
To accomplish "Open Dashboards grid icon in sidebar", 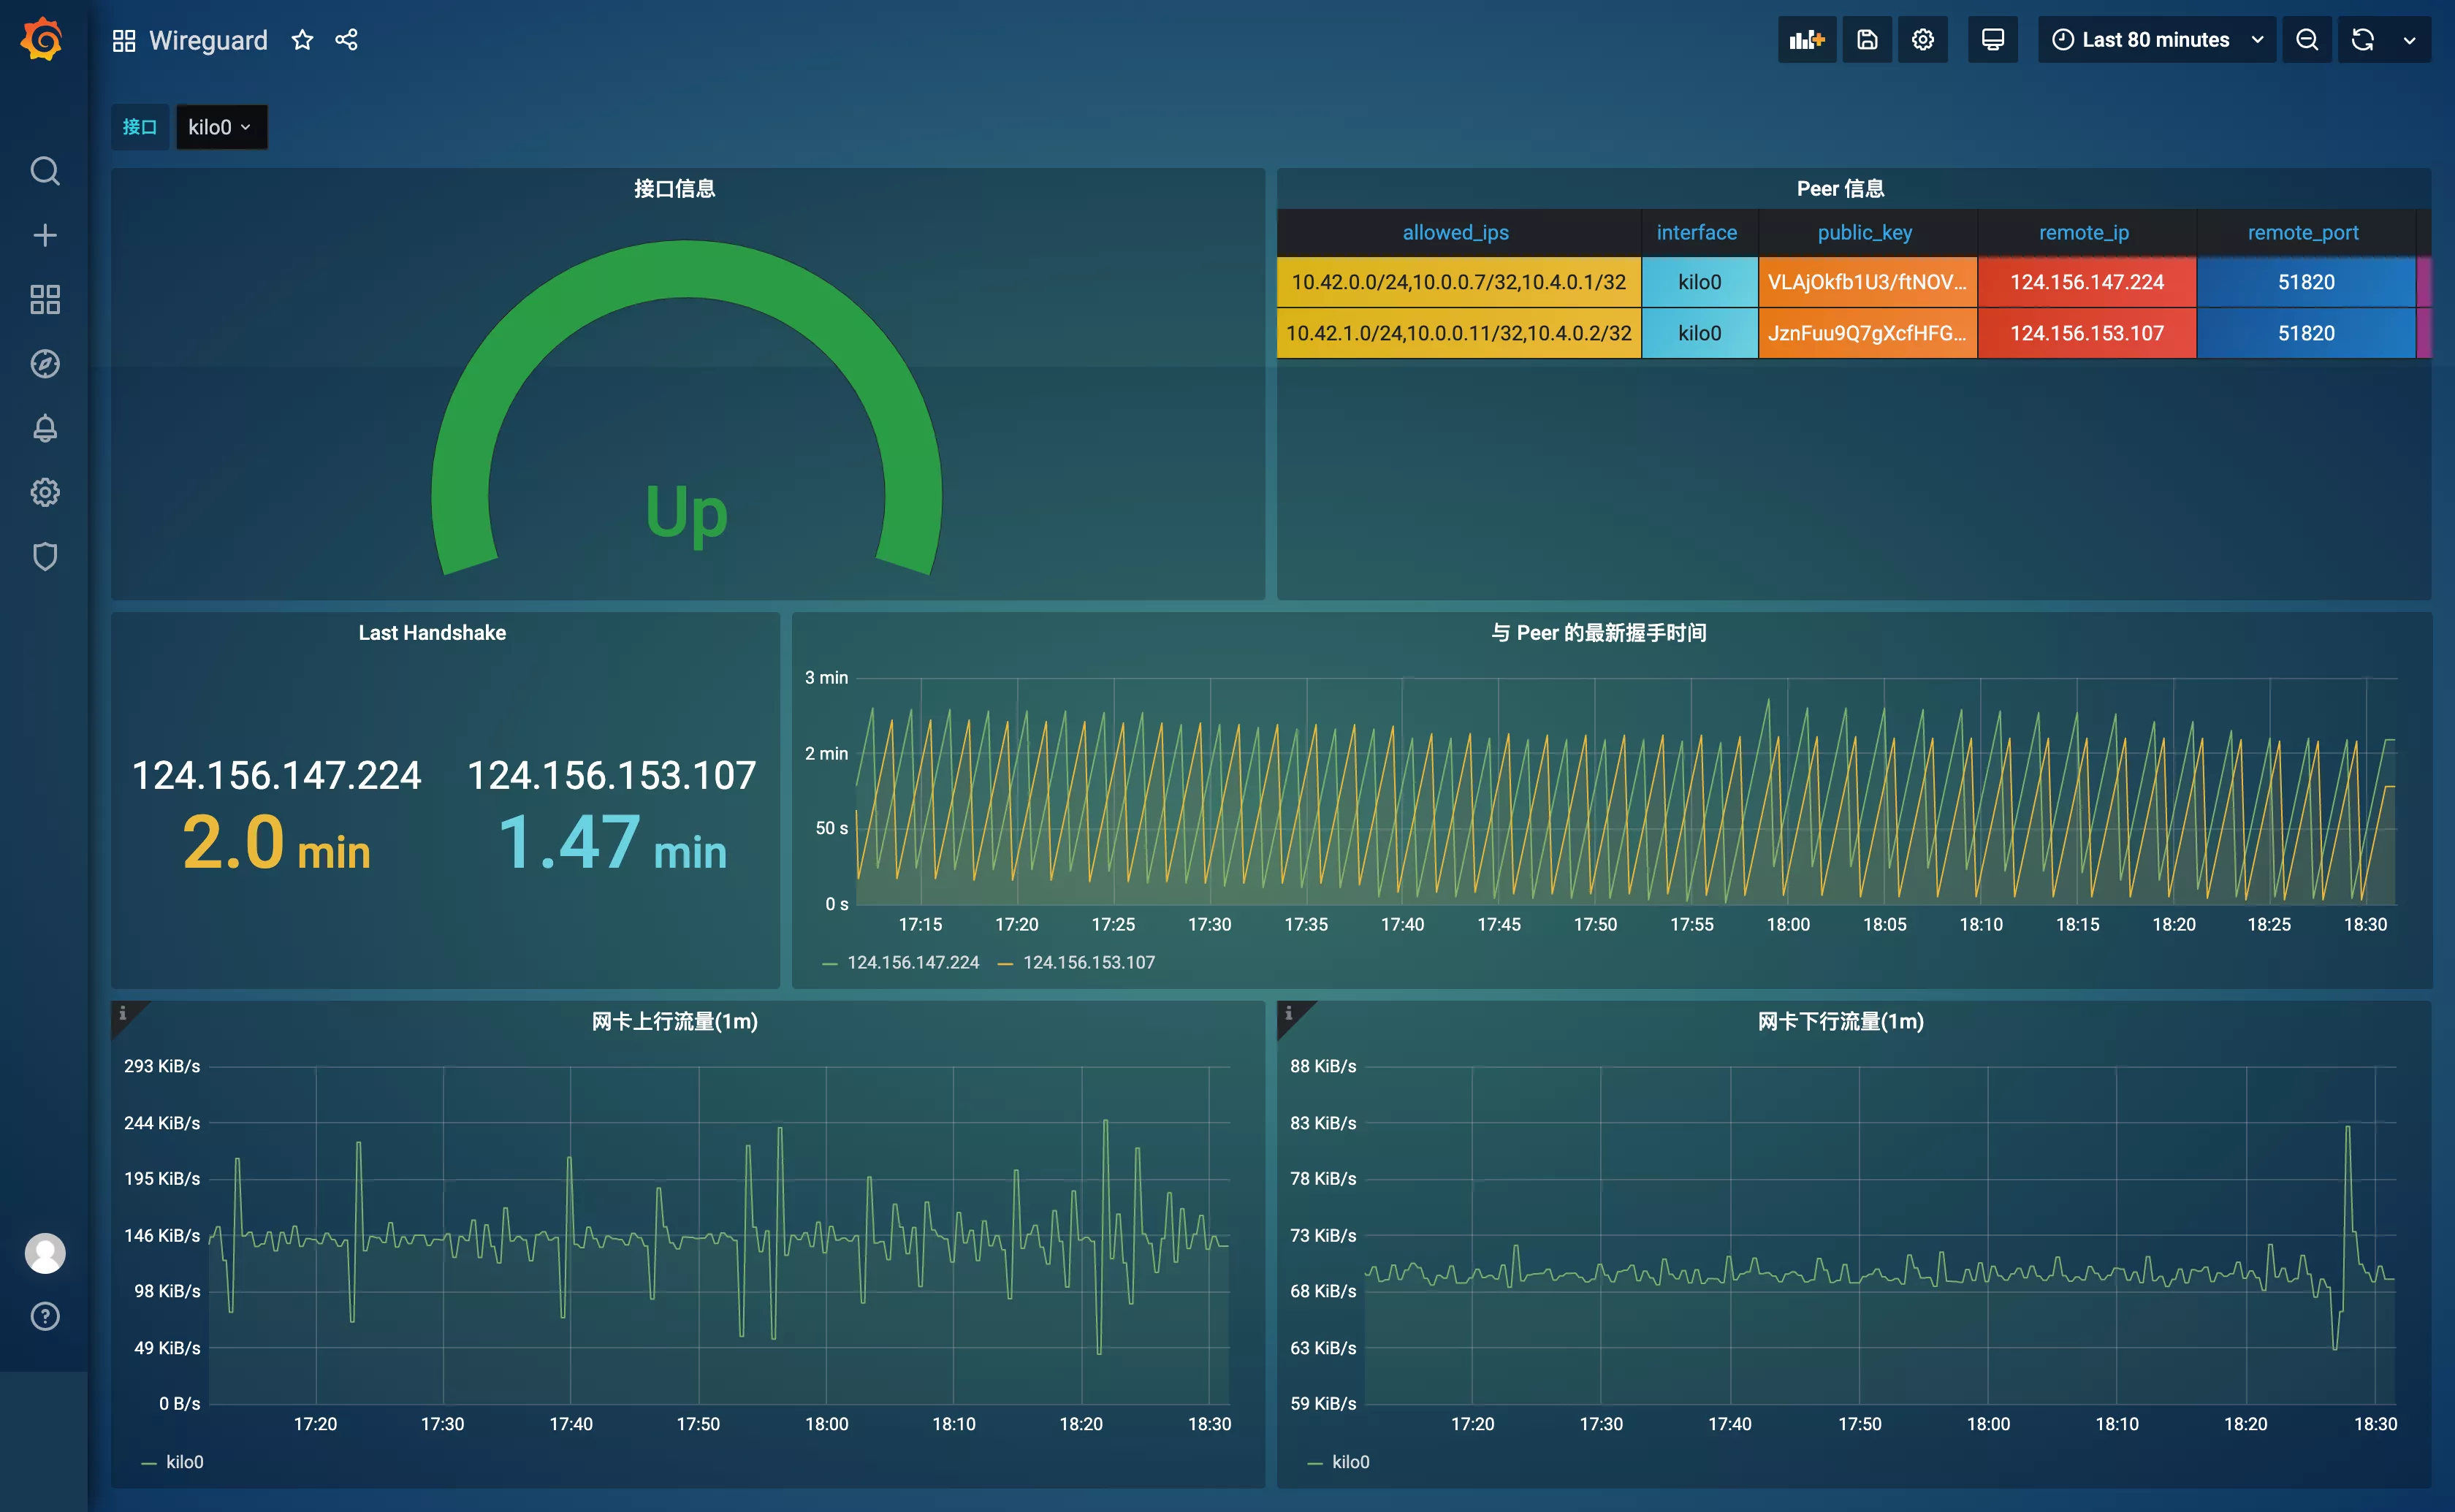I will click(x=45, y=299).
